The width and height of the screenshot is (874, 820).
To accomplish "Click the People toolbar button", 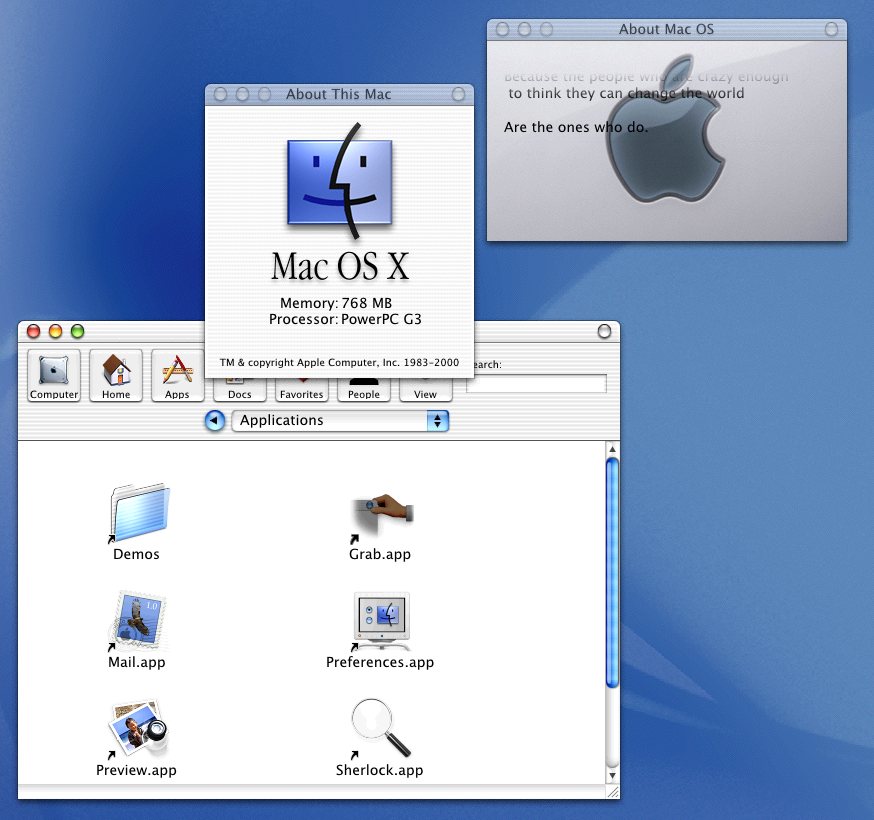I will point(364,390).
